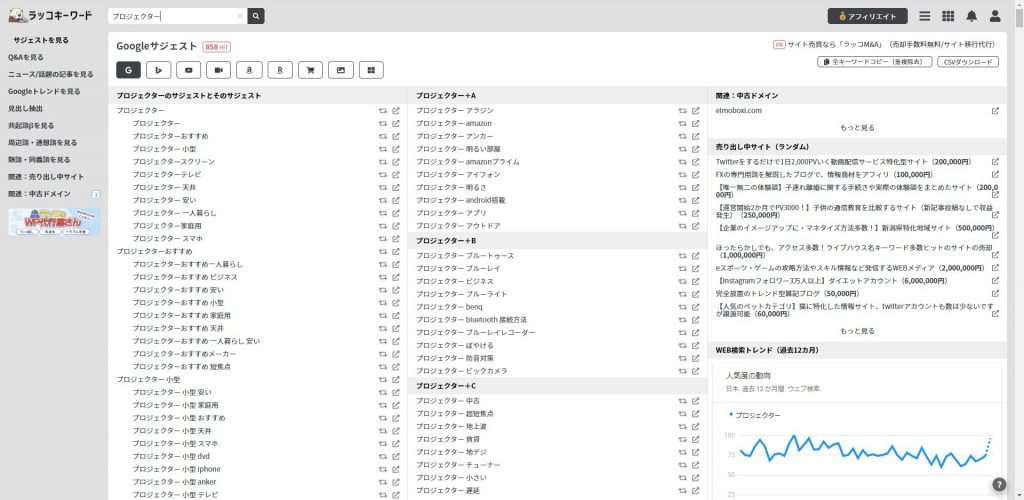Open サジェストを見る in sidebar
1024x500 pixels.
pyautogui.click(x=41, y=40)
